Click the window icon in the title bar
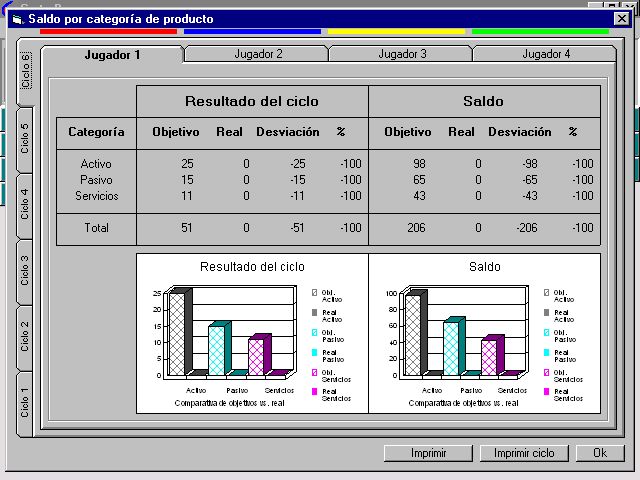 point(16,19)
